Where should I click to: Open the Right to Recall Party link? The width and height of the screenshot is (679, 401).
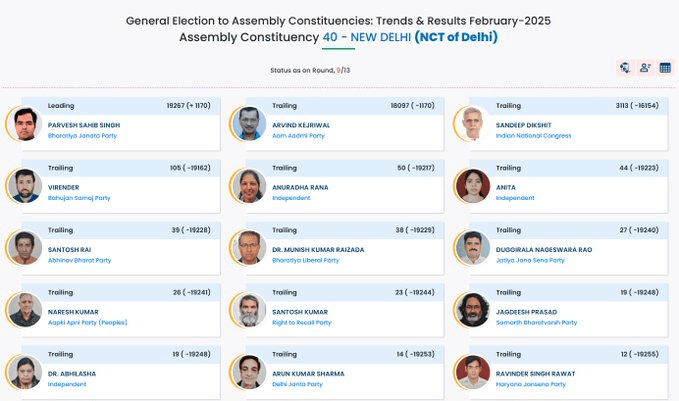[x=301, y=323]
